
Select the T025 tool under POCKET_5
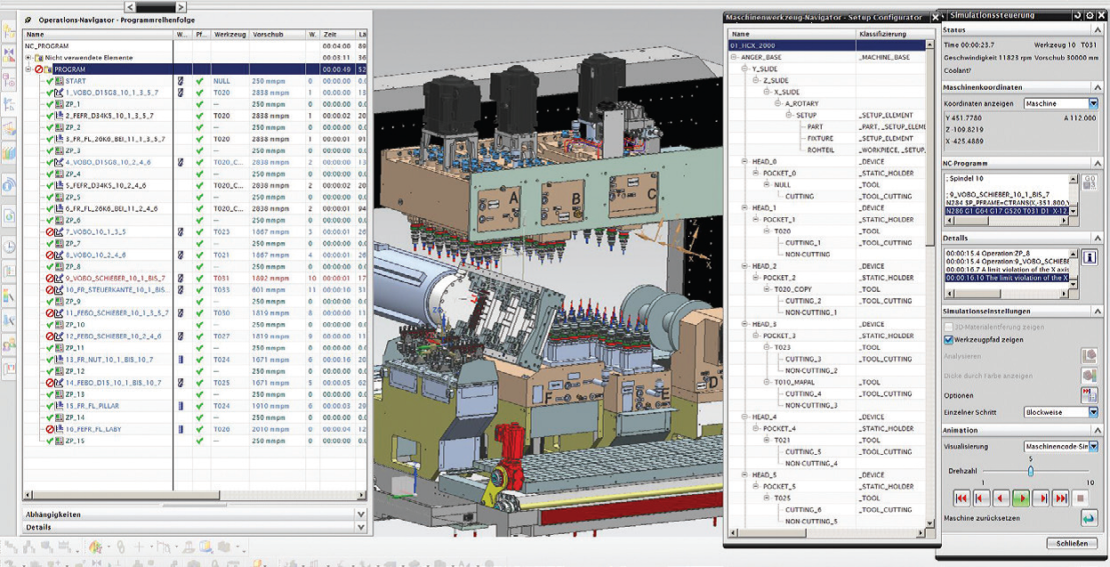782,498
